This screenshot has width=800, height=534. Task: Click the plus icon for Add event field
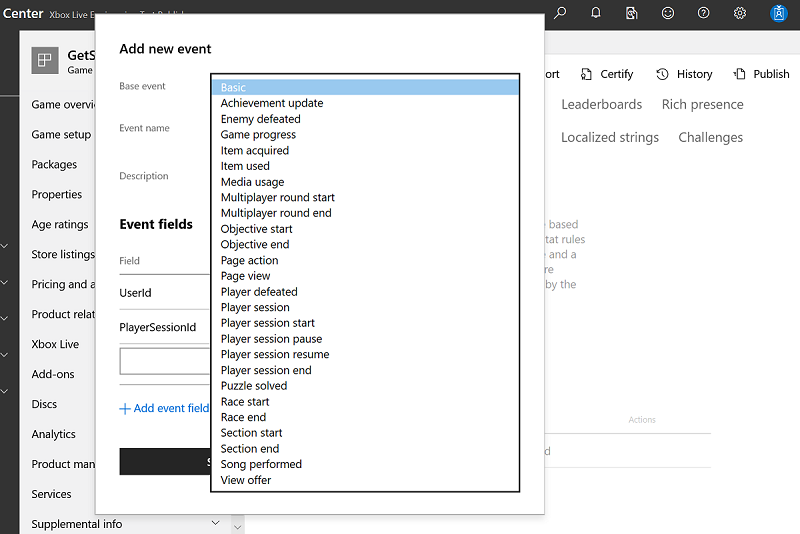click(124, 409)
